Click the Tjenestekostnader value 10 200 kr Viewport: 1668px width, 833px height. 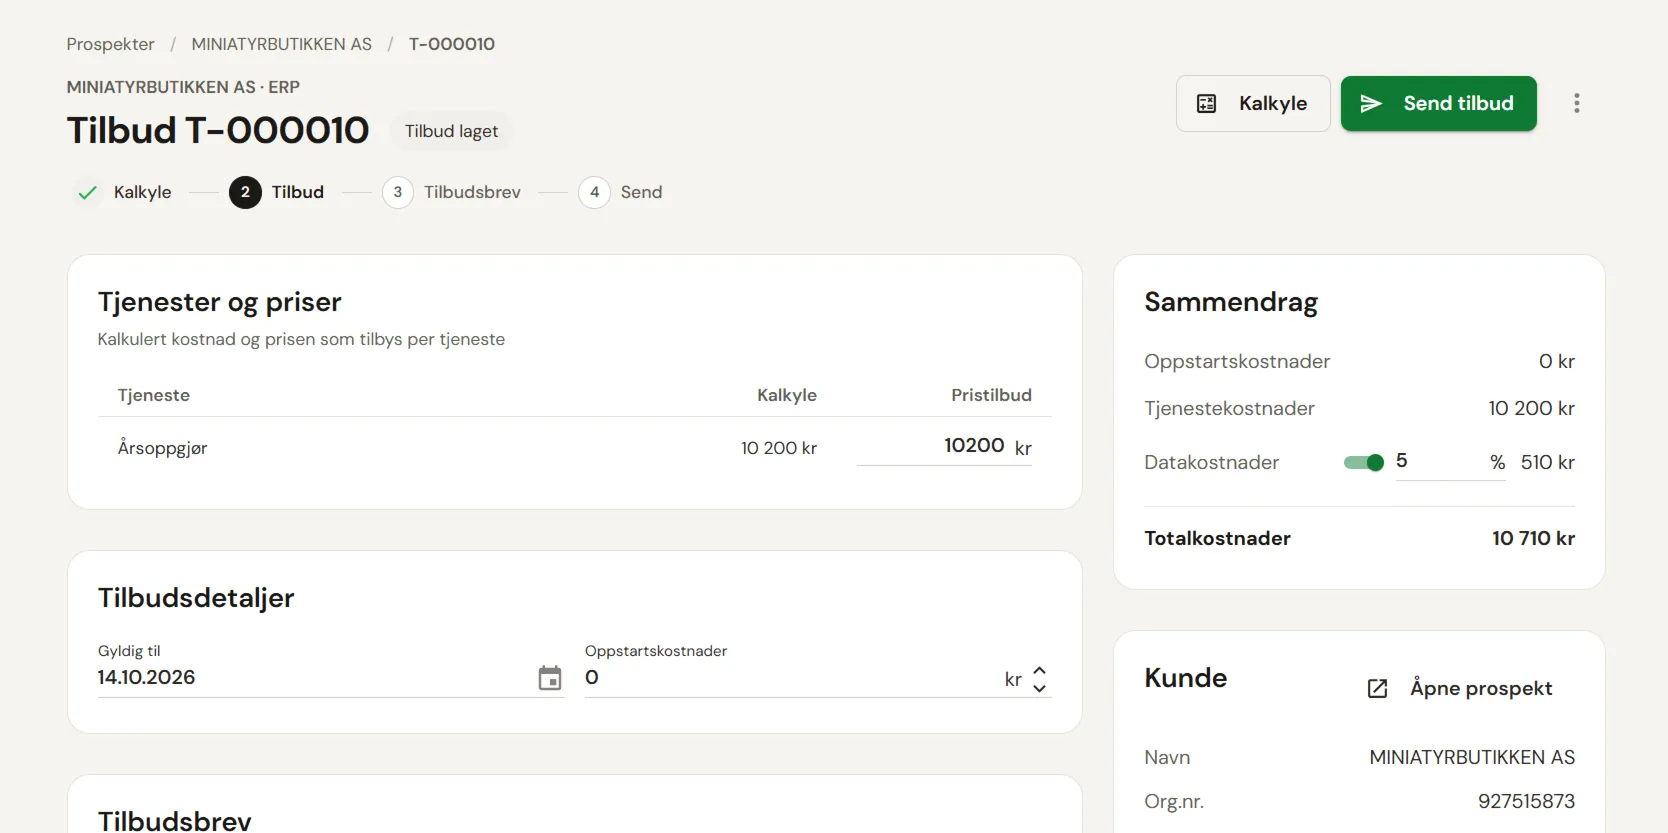coord(1531,408)
